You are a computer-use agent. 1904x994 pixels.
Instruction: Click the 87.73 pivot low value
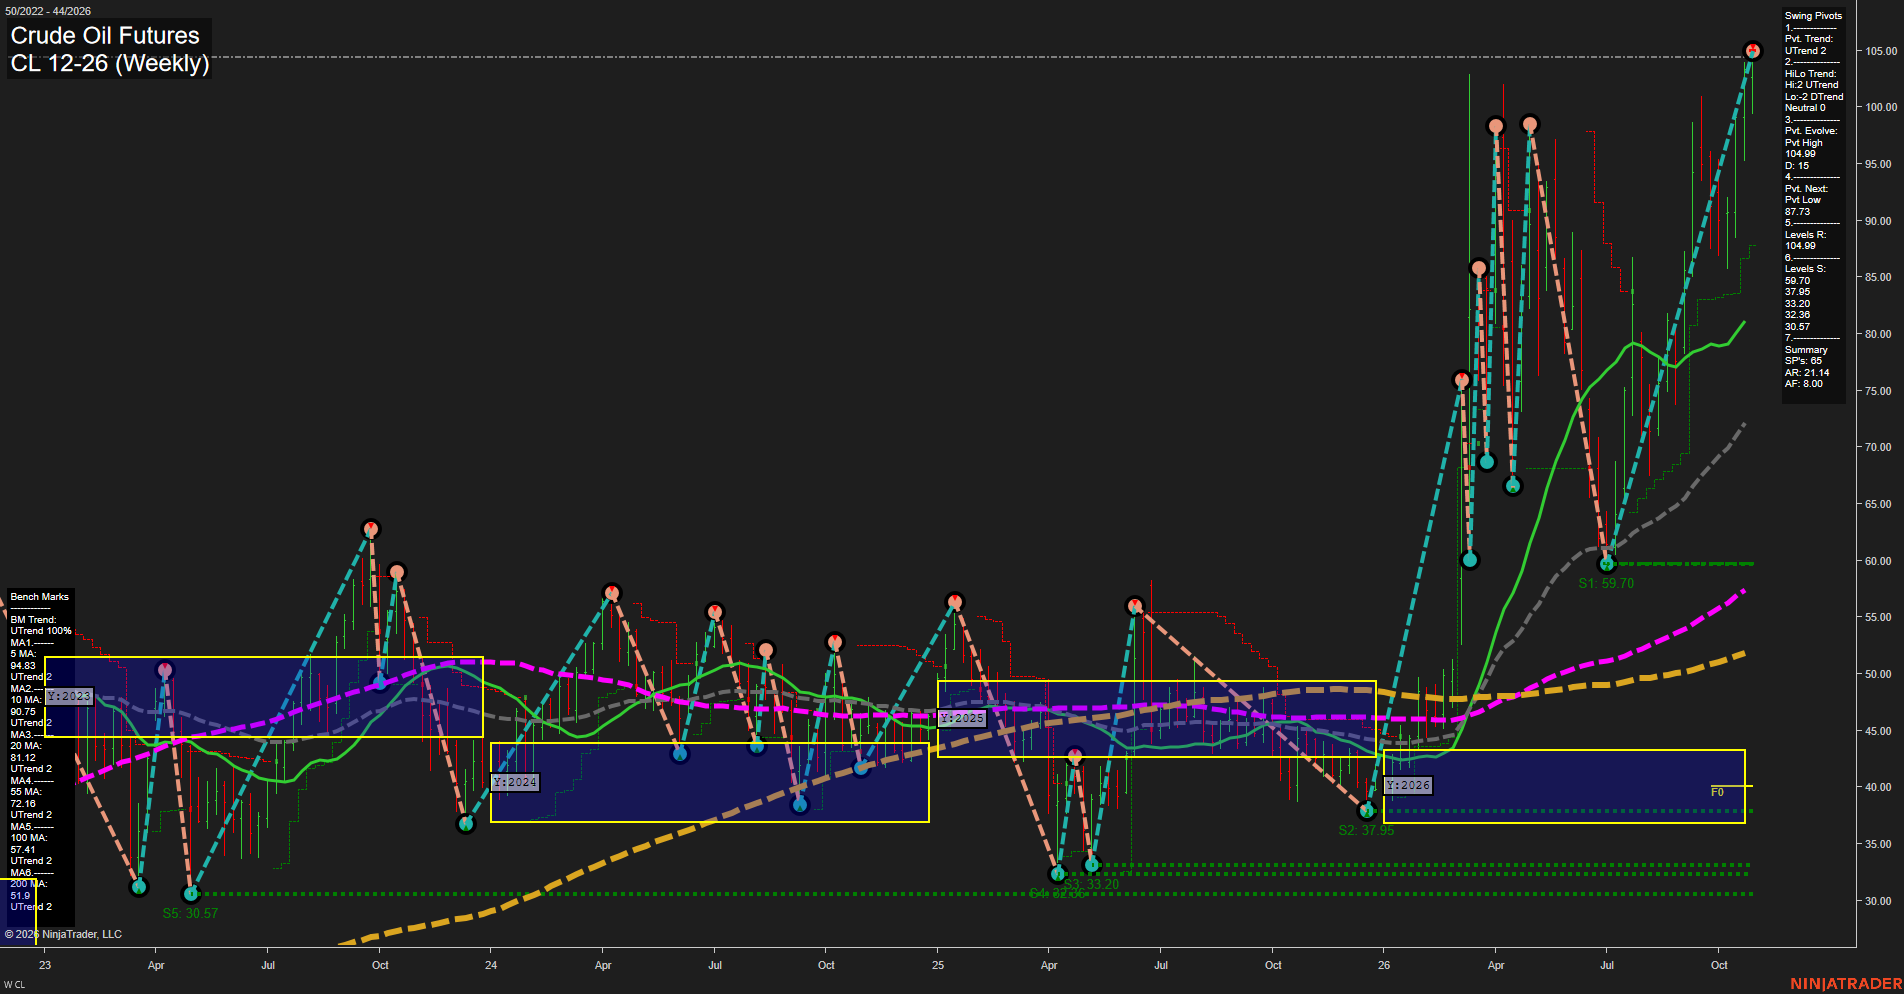point(1798,212)
